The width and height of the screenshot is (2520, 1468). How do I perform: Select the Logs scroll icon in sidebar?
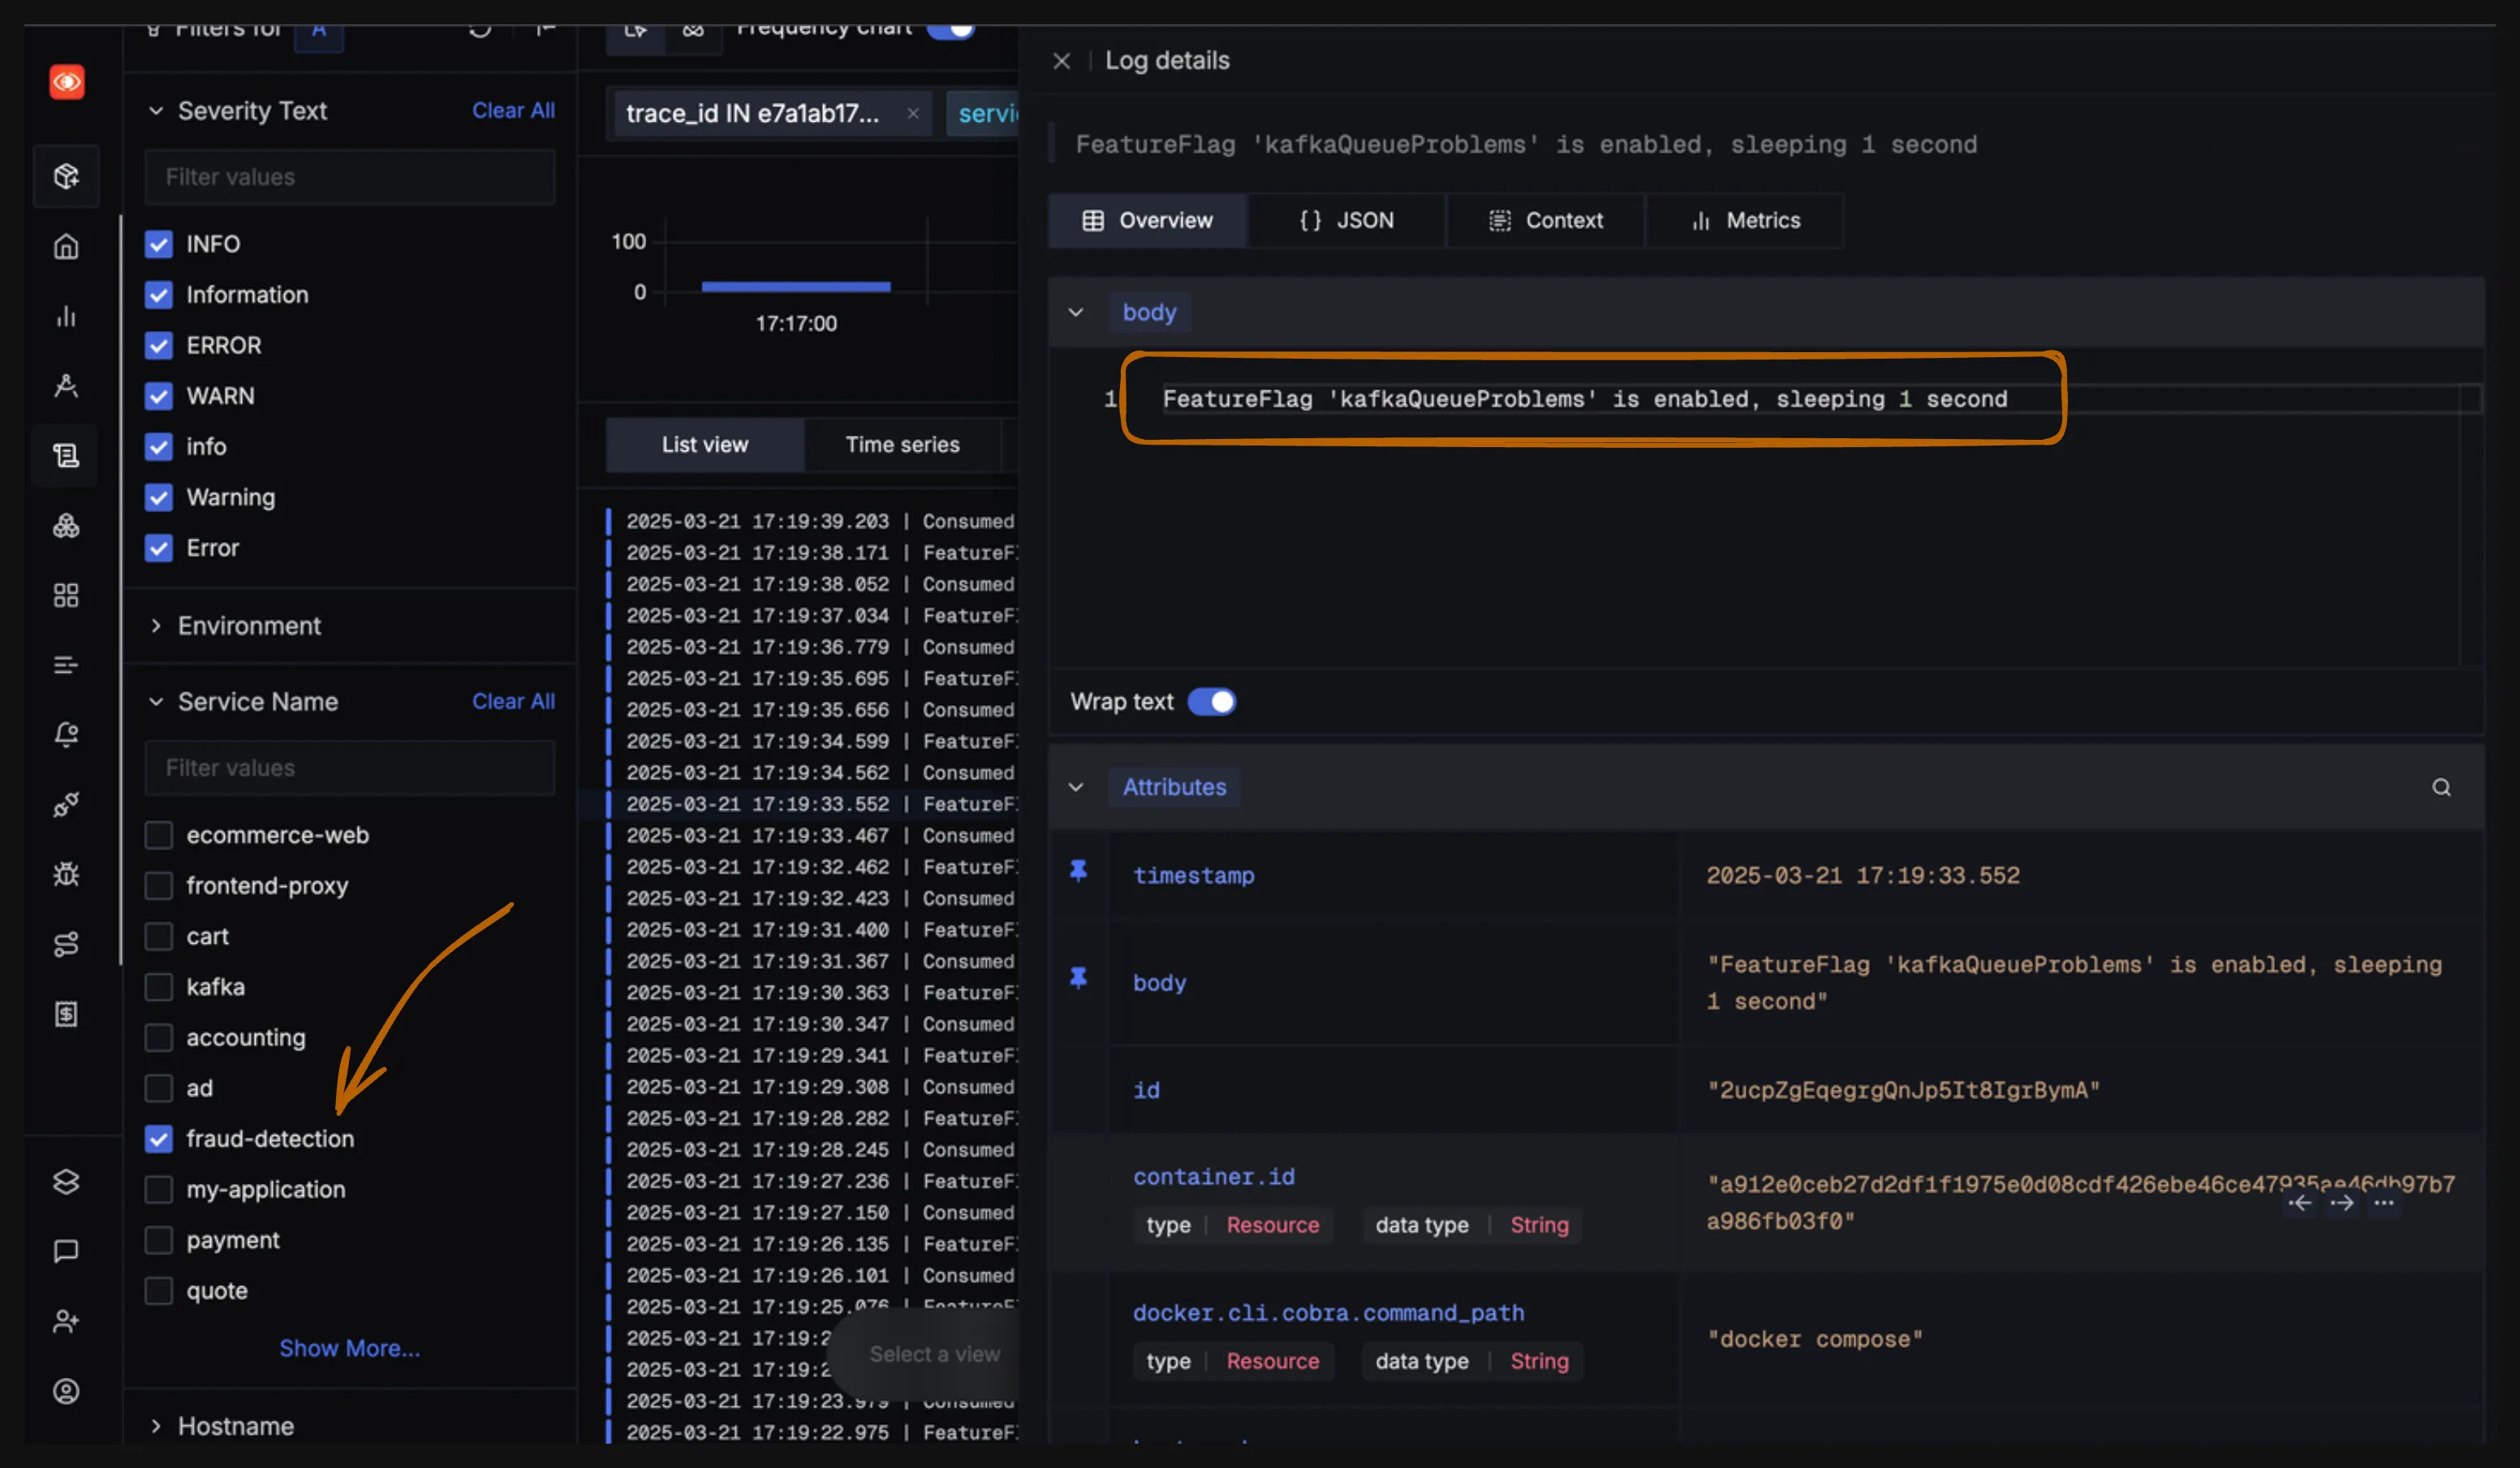click(x=66, y=456)
